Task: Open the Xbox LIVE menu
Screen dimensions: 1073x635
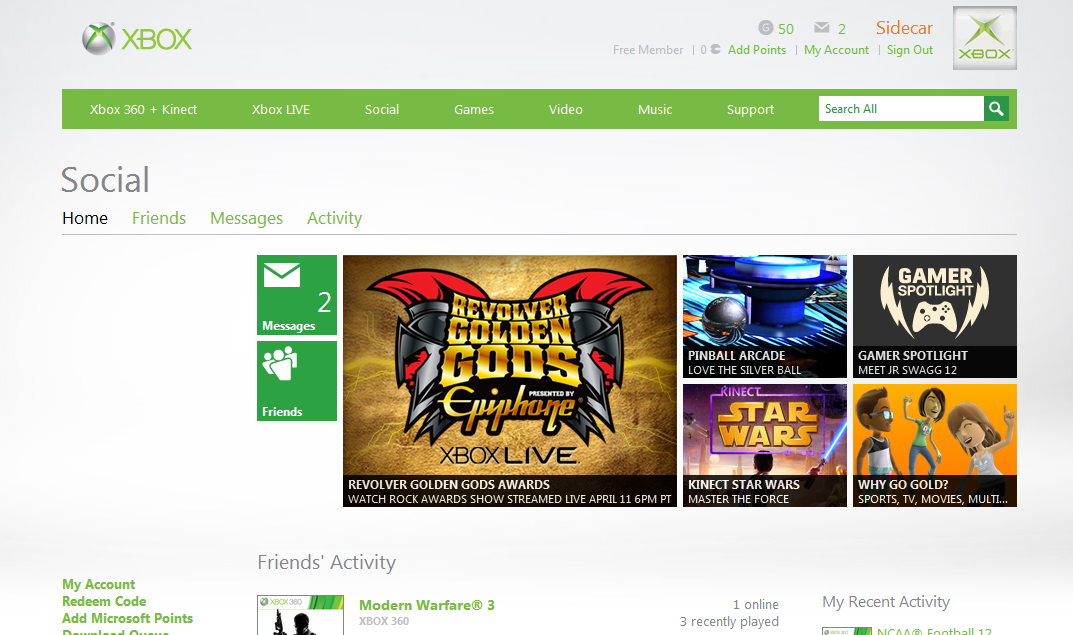Action: (281, 109)
